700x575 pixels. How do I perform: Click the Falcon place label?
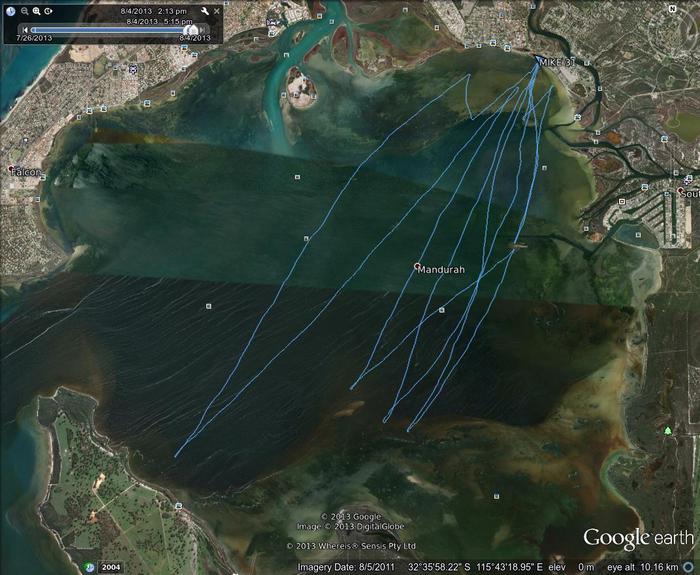(x=26, y=172)
